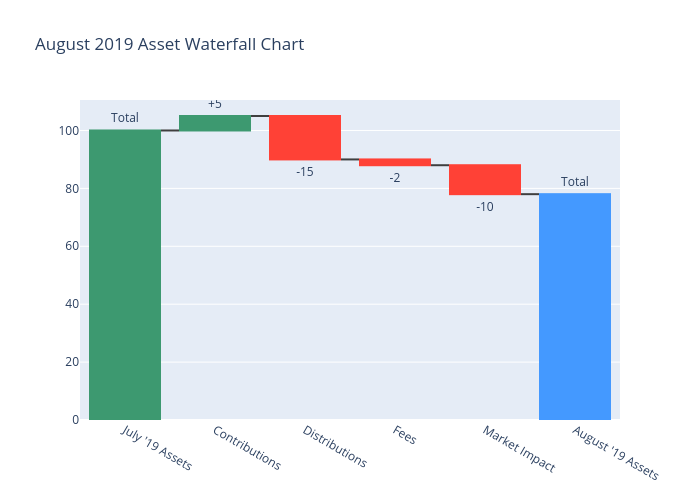
Task: Click the -15 value label
Action: 305,172
